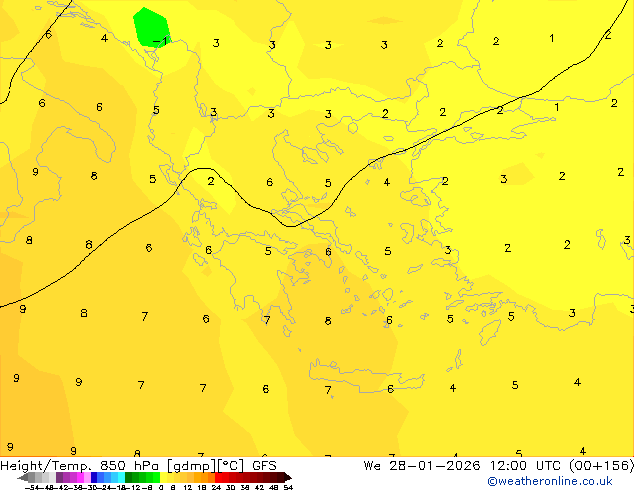Screen dimensions: 634x490
Task: Pick the darkest green legend swatch
Action: (129, 477)
